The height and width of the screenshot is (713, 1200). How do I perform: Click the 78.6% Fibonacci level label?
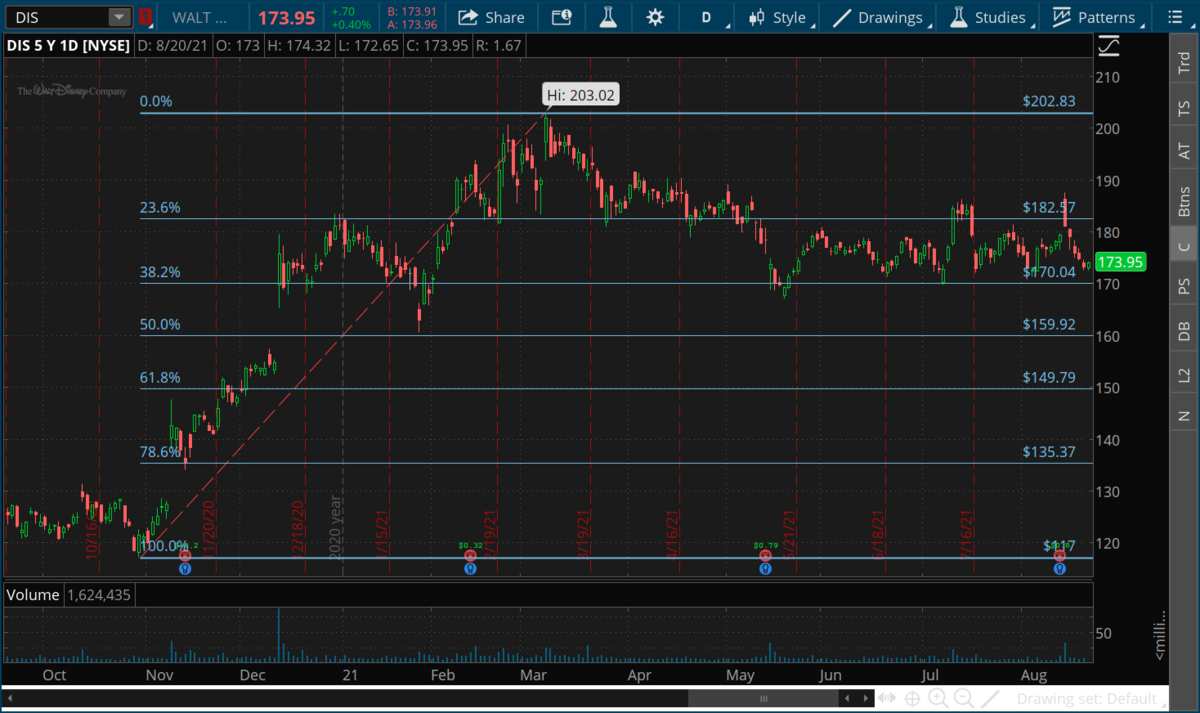point(159,452)
